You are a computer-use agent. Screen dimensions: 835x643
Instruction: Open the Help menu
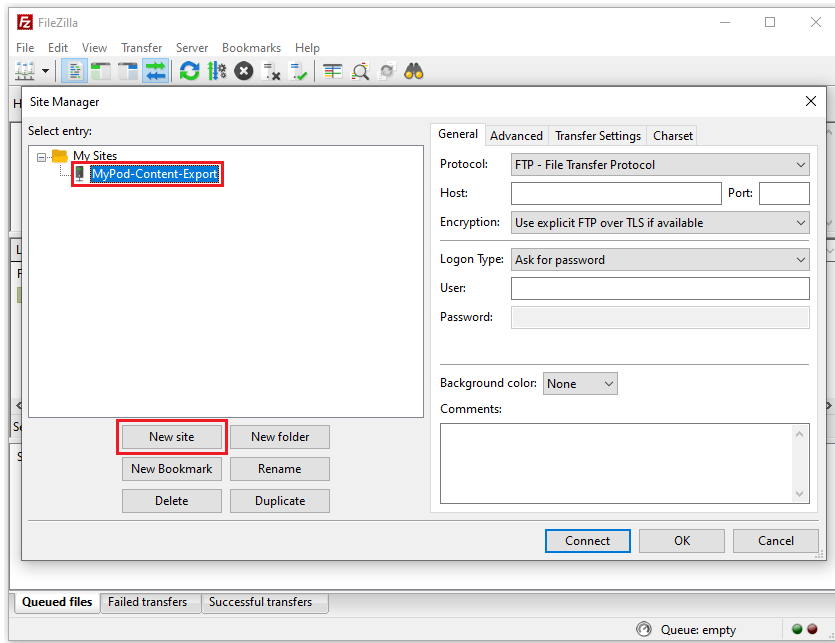click(x=307, y=48)
